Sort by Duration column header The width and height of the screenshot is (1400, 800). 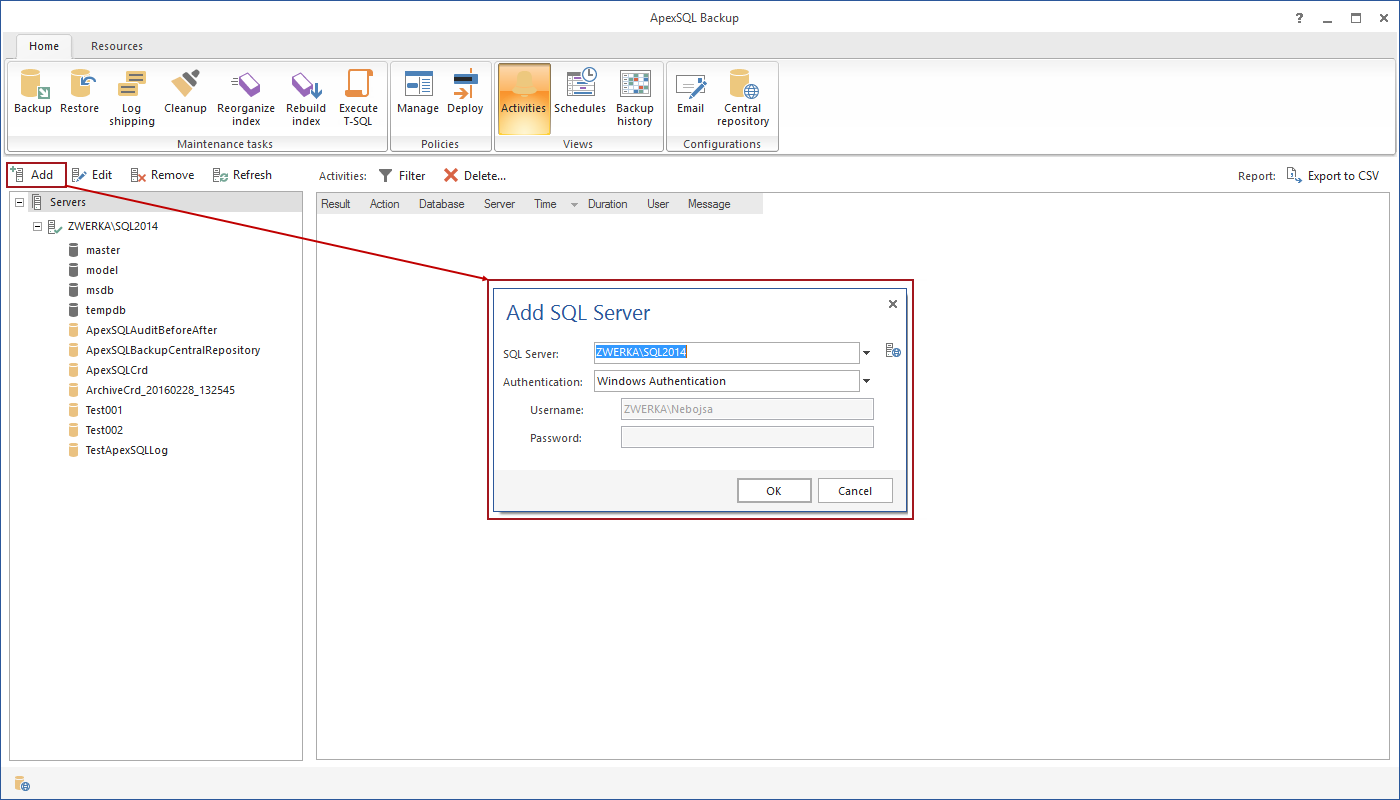(x=608, y=204)
